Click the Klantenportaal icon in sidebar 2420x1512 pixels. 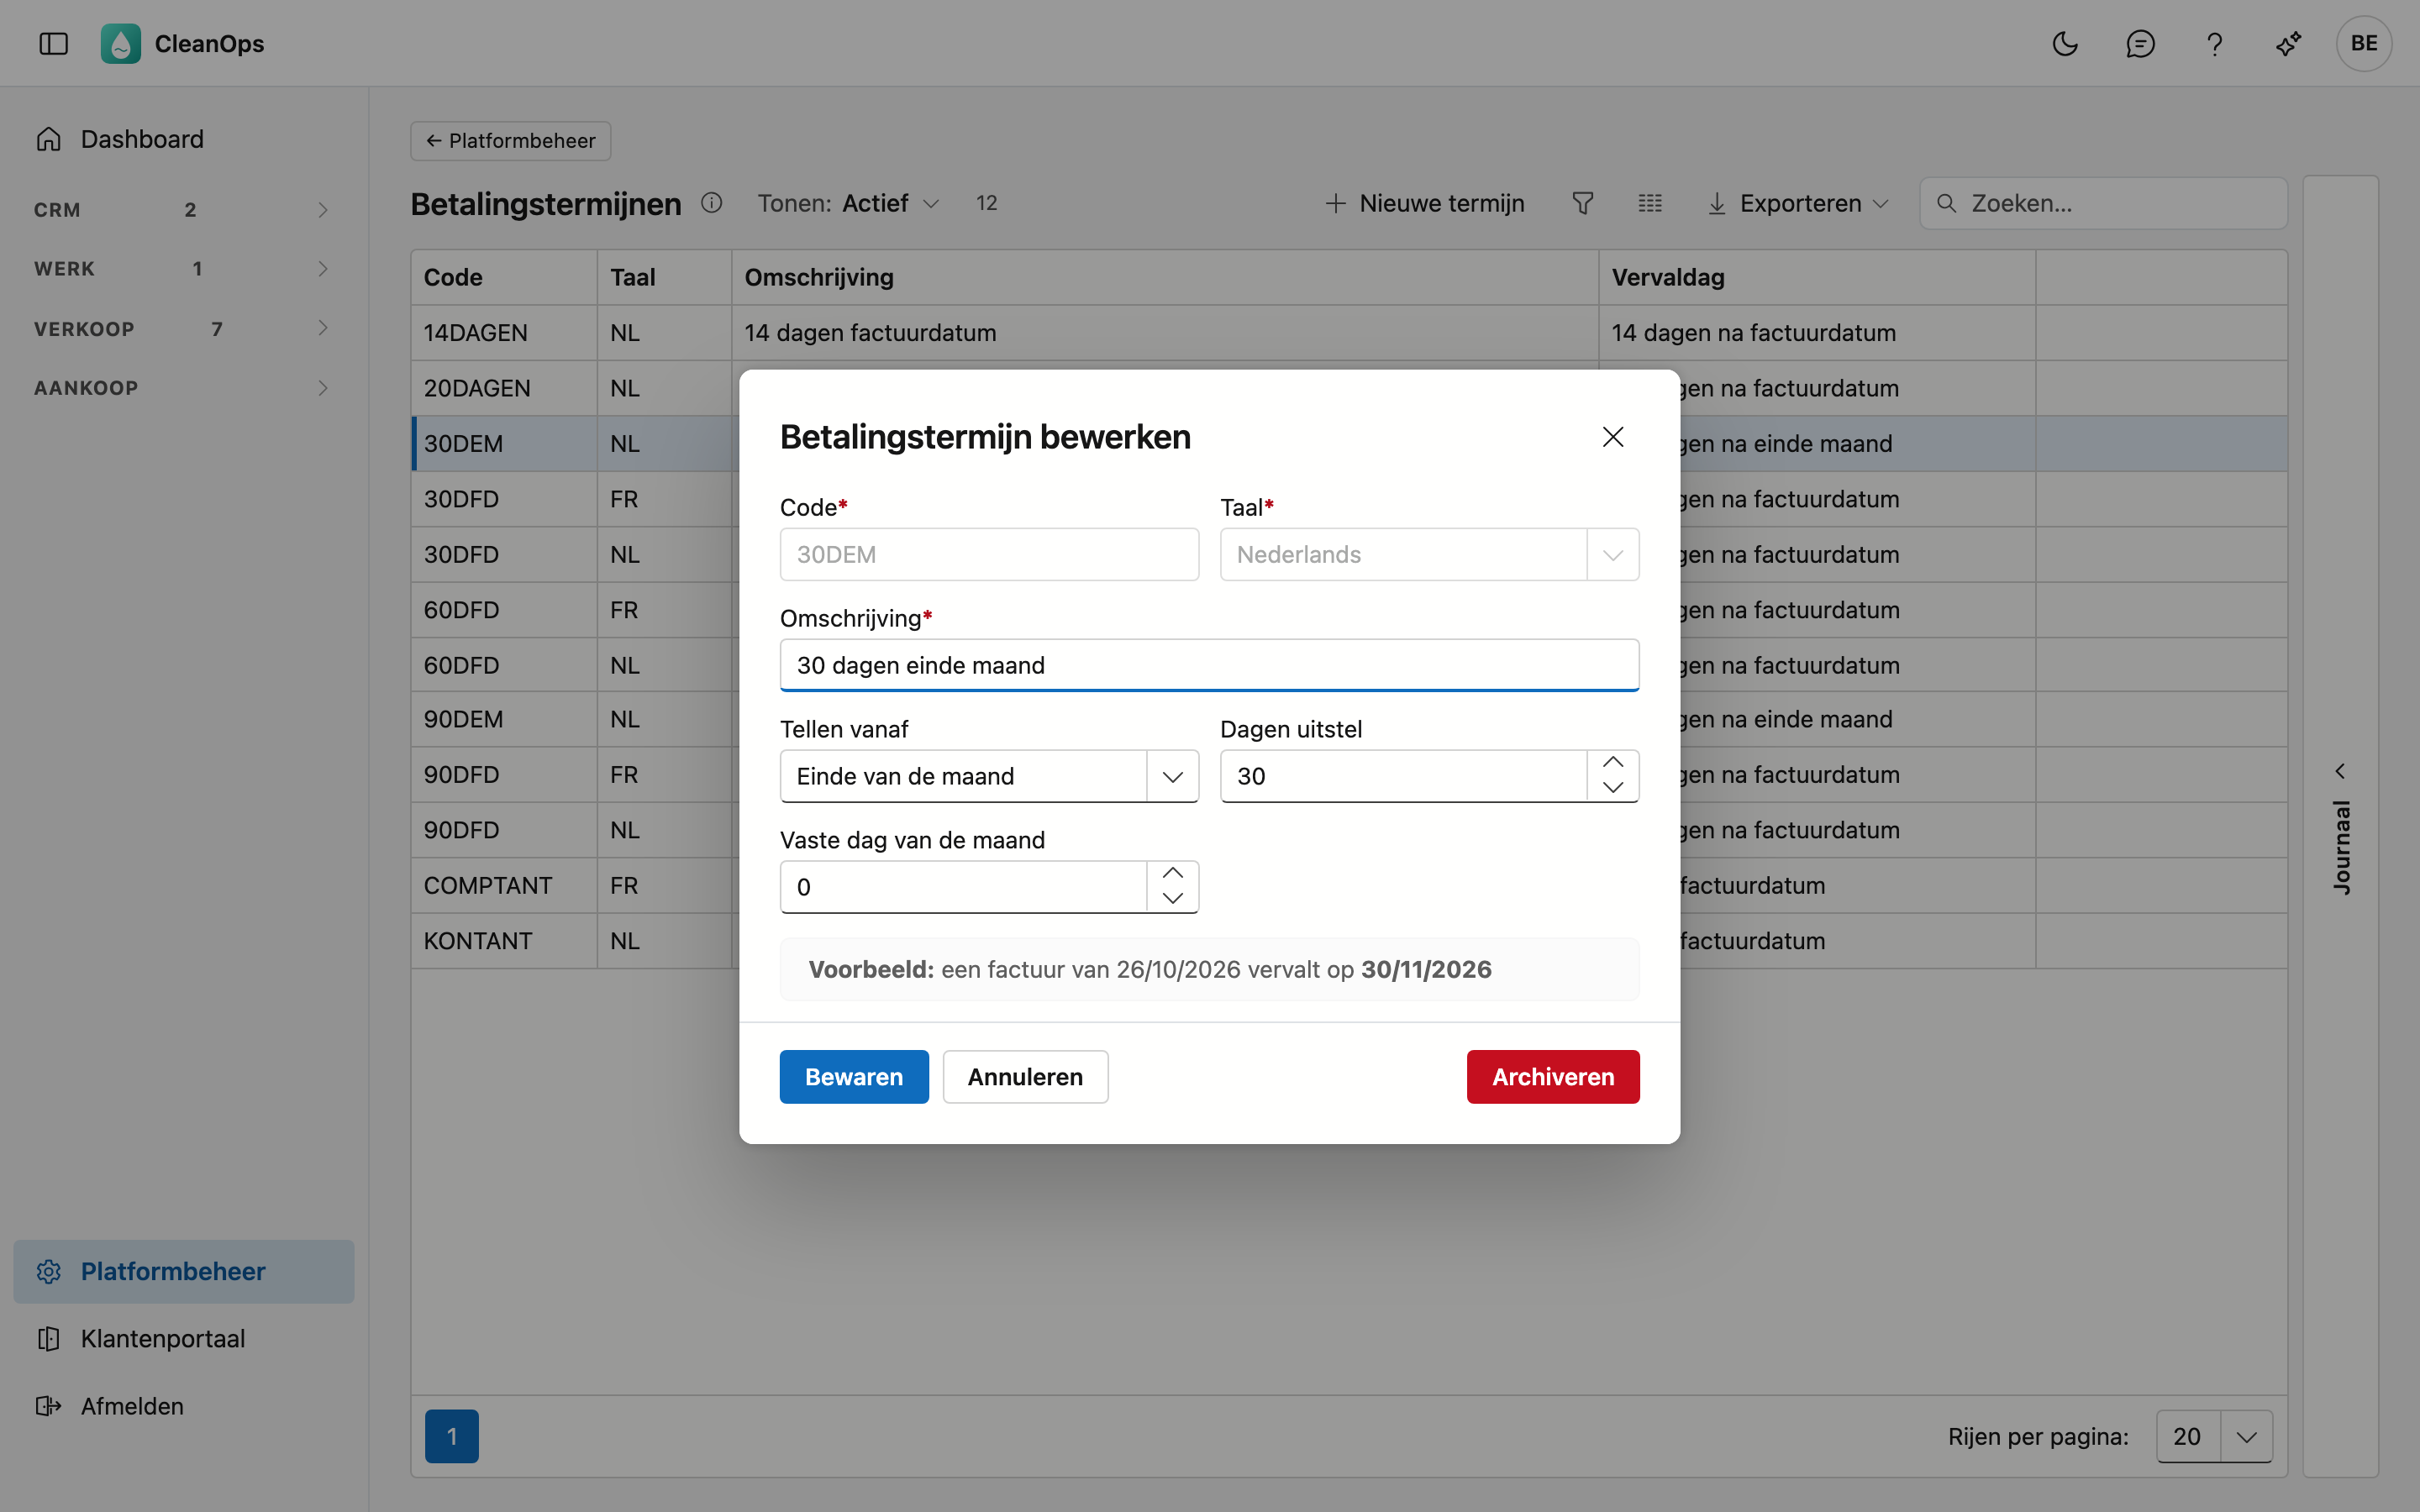tap(49, 1338)
